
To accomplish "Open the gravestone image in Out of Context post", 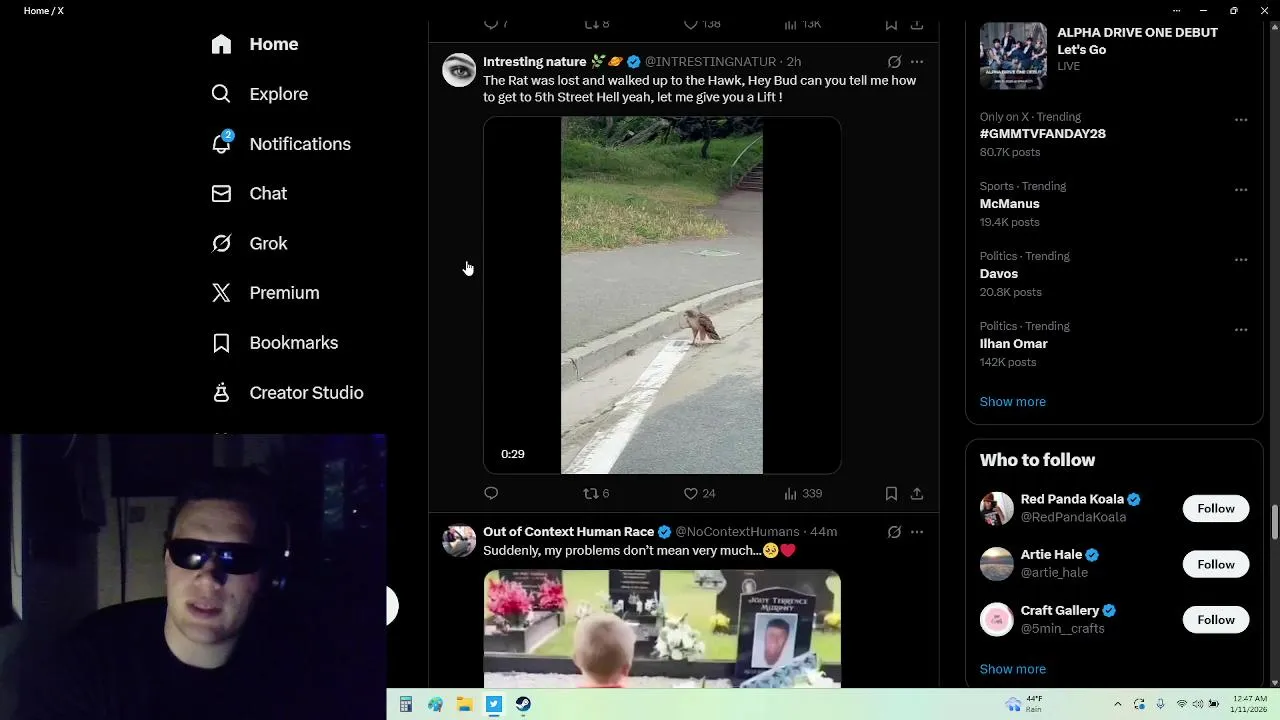I will 662,629.
